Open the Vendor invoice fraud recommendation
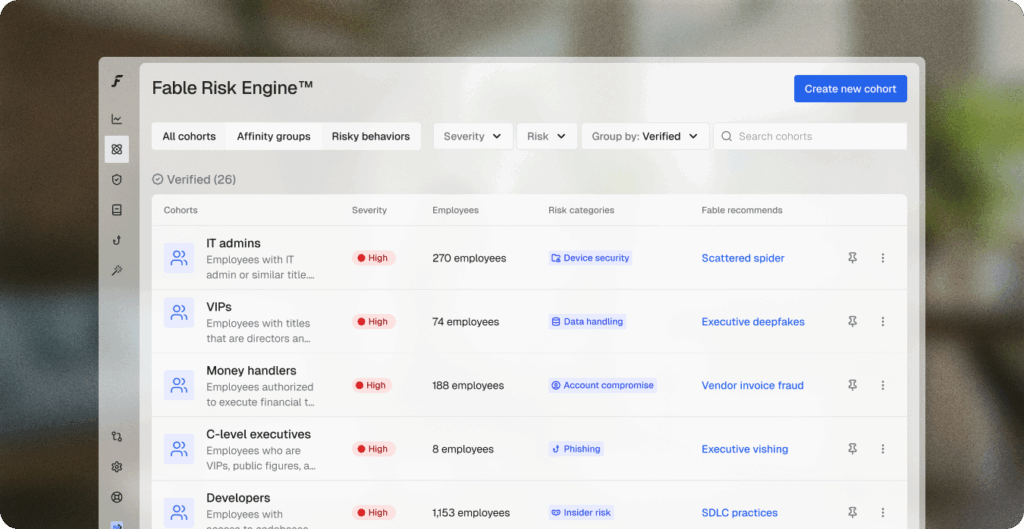Viewport: 1024px width, 529px height. coord(752,385)
